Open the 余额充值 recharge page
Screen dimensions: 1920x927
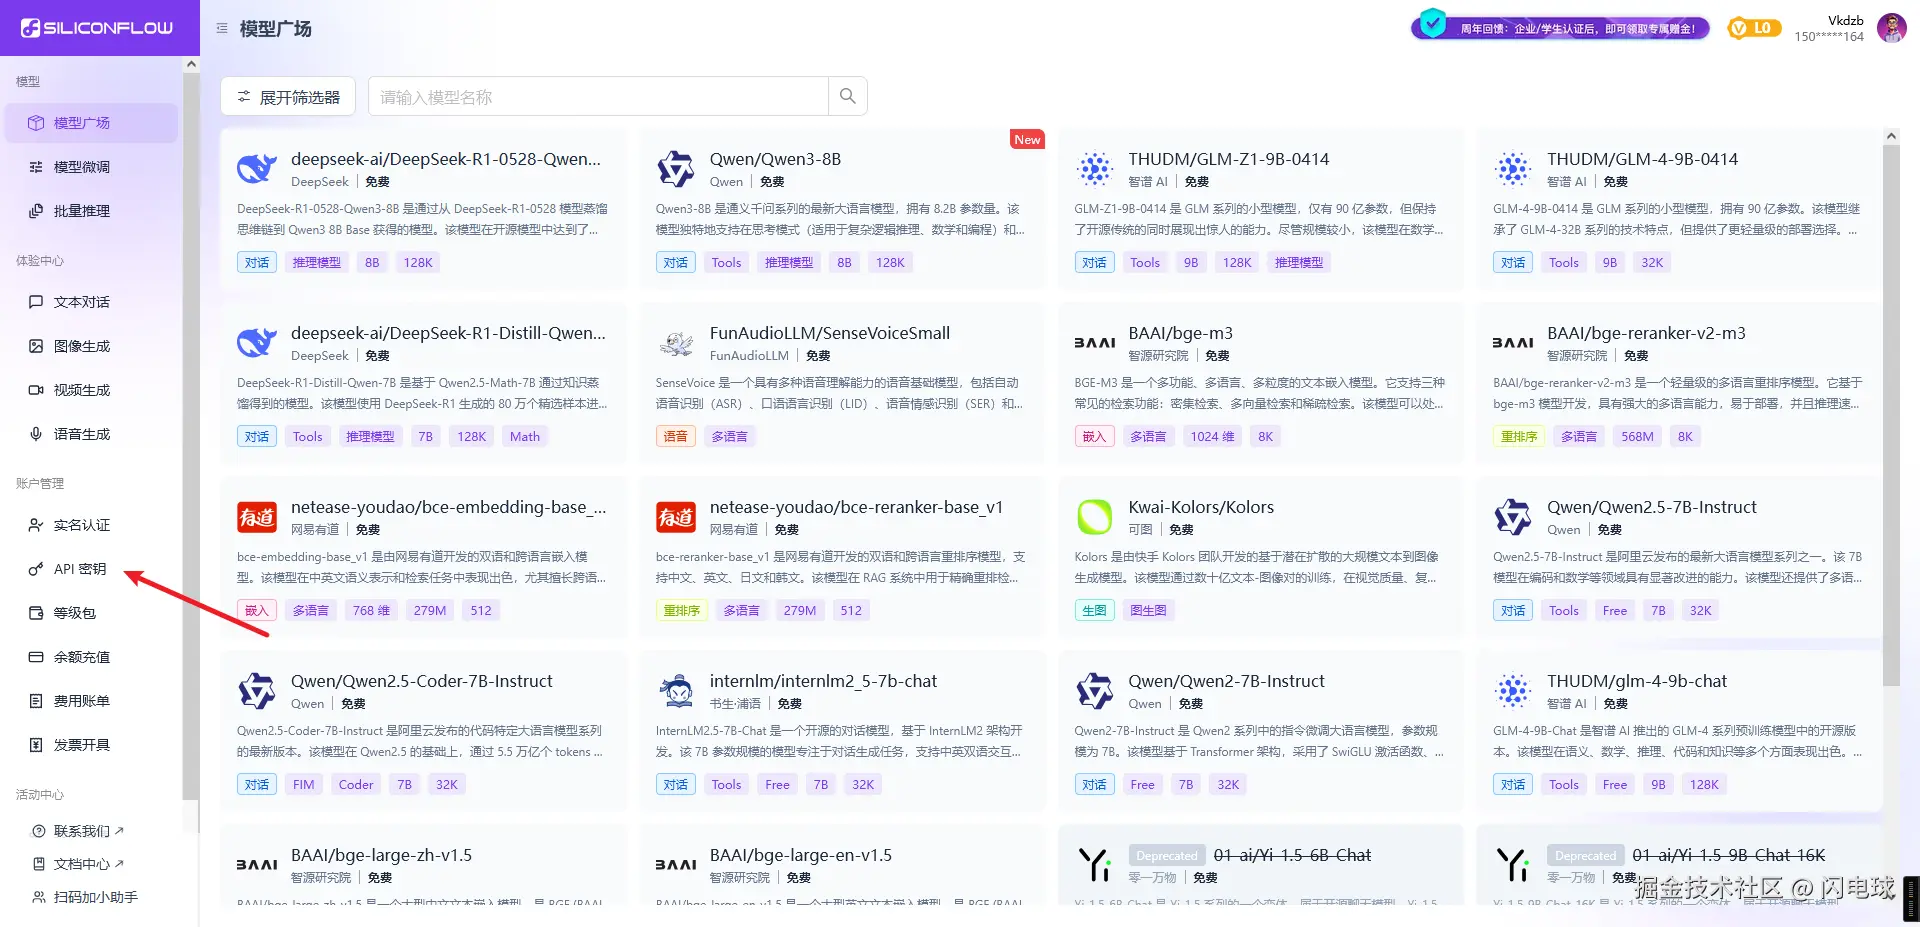[x=80, y=656]
